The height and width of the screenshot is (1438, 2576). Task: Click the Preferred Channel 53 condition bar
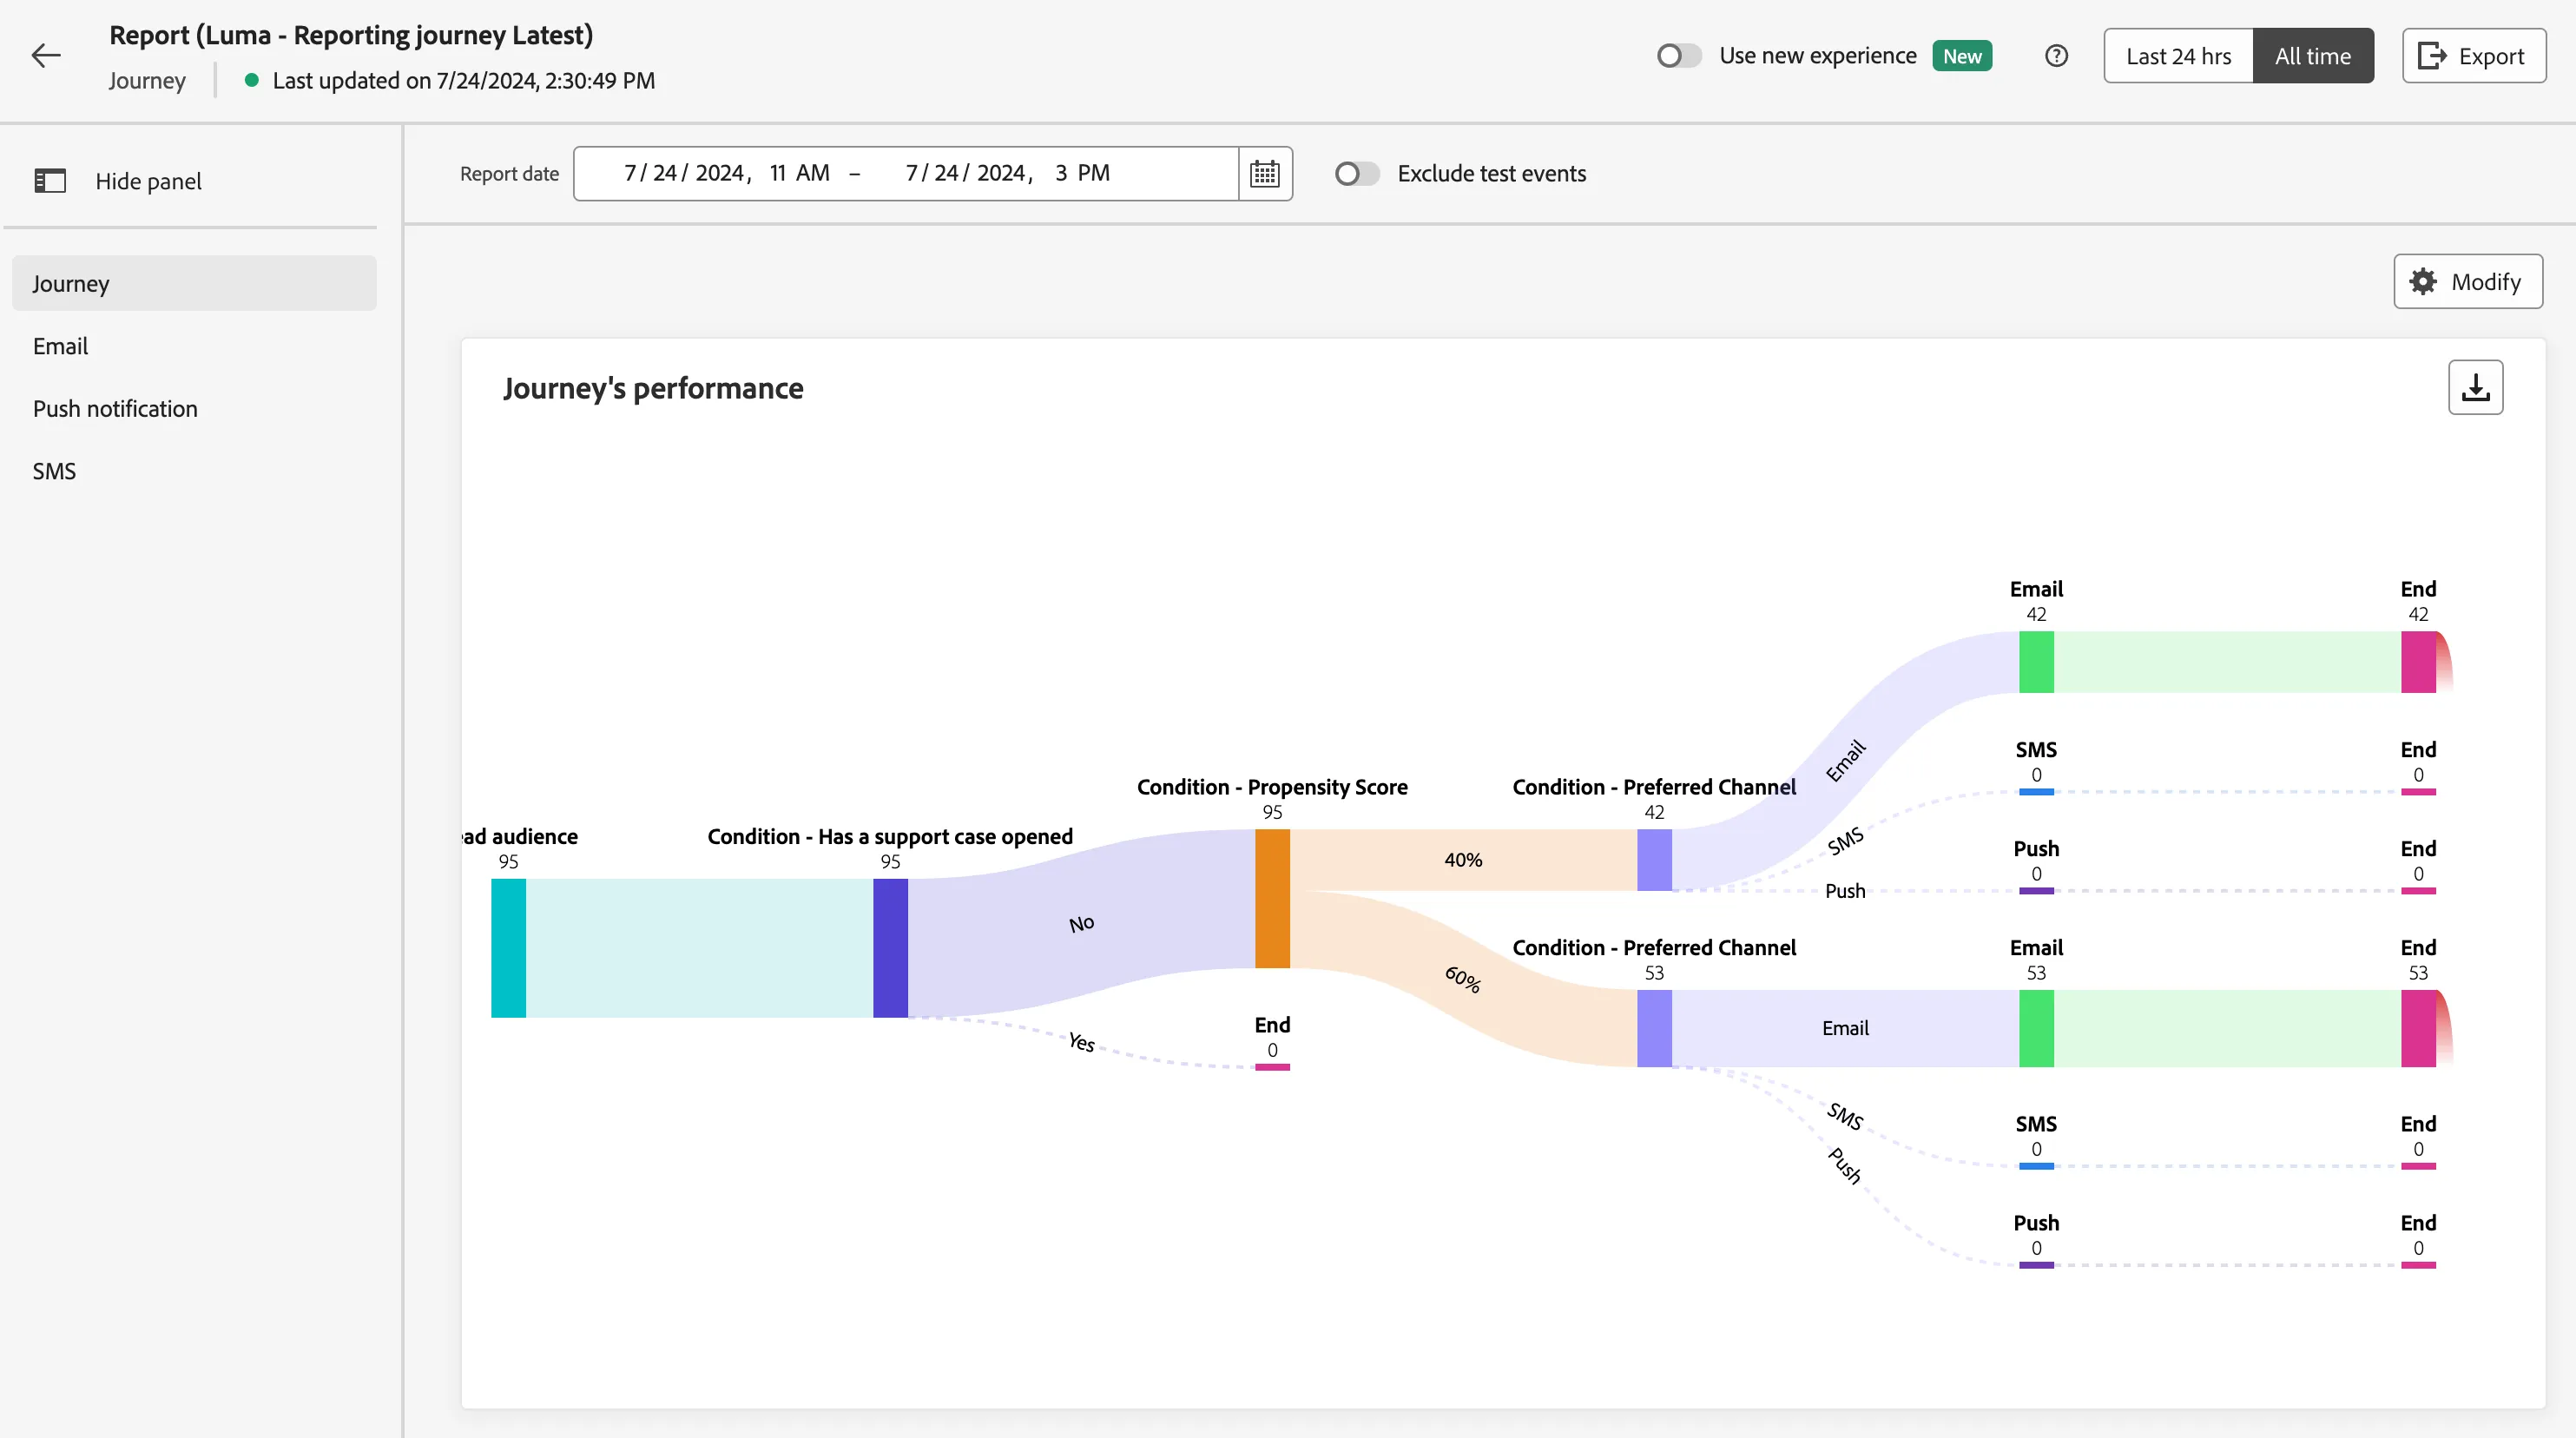click(1654, 1028)
